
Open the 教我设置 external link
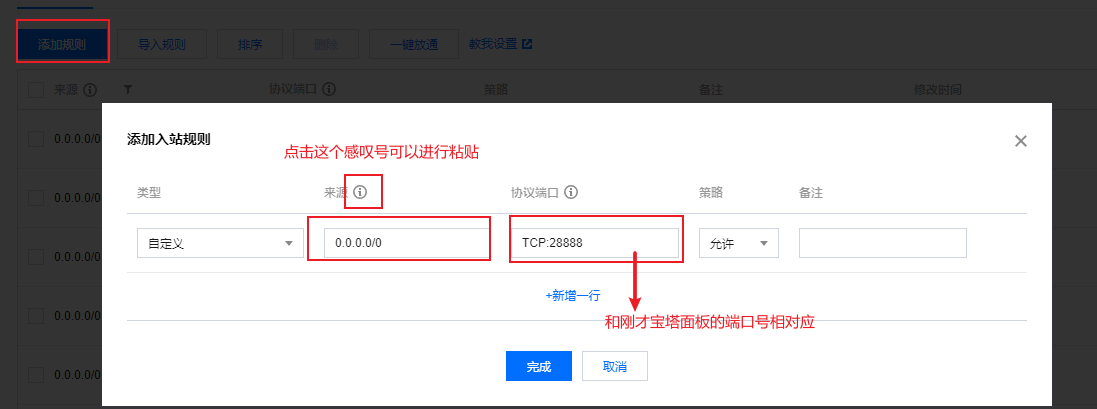[500, 44]
